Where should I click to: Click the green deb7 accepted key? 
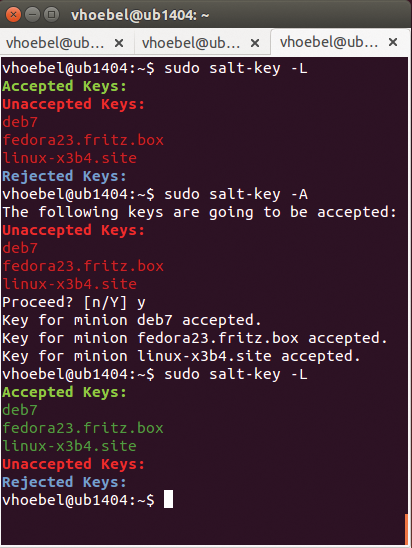coord(20,410)
